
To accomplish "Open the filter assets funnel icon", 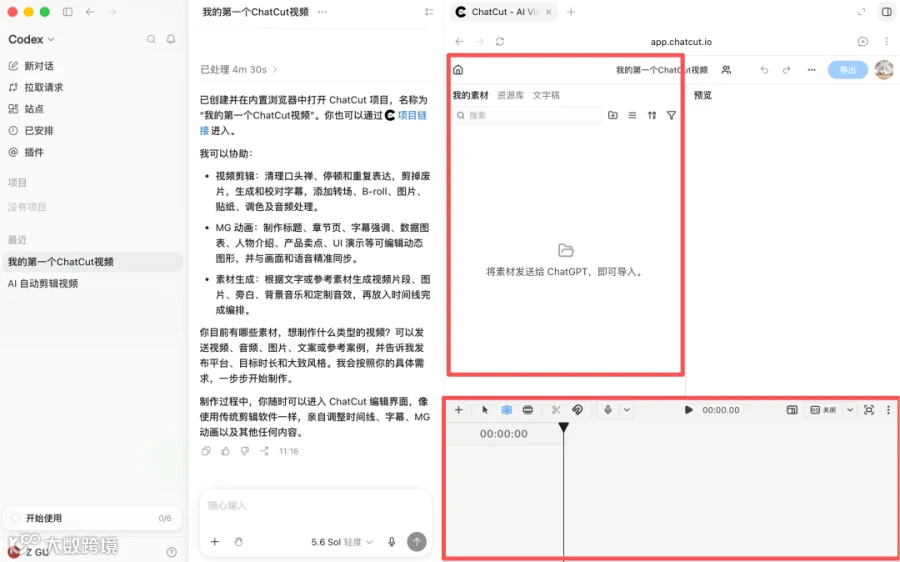I will pos(671,115).
